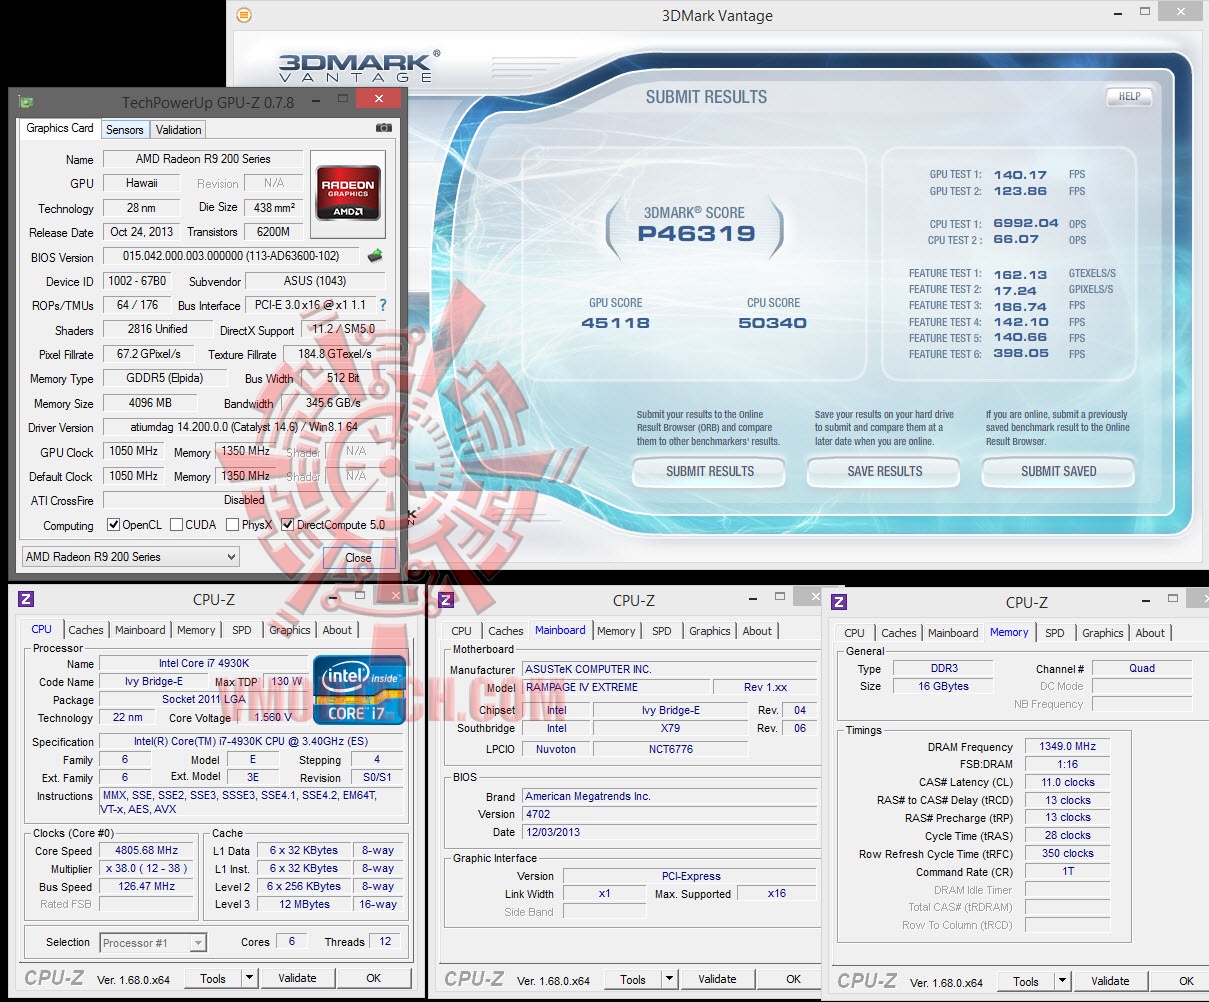Click the CPU-Z icon of Memory window

839,602
